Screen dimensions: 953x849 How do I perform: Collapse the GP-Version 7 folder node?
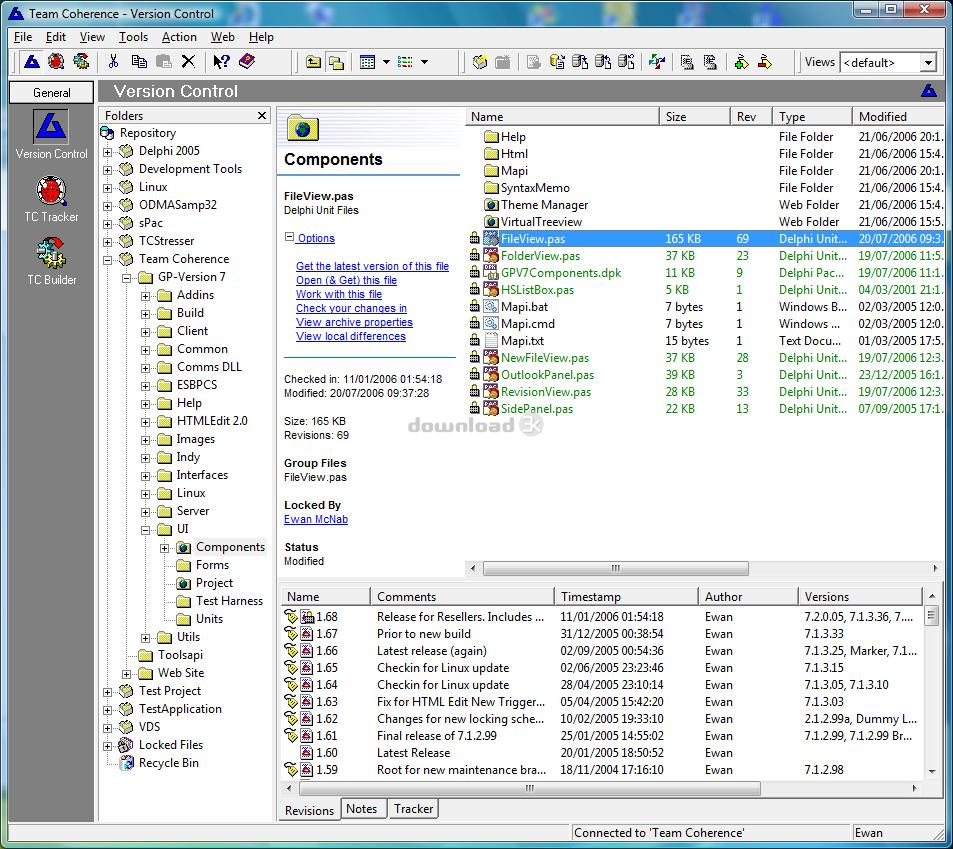(x=126, y=278)
